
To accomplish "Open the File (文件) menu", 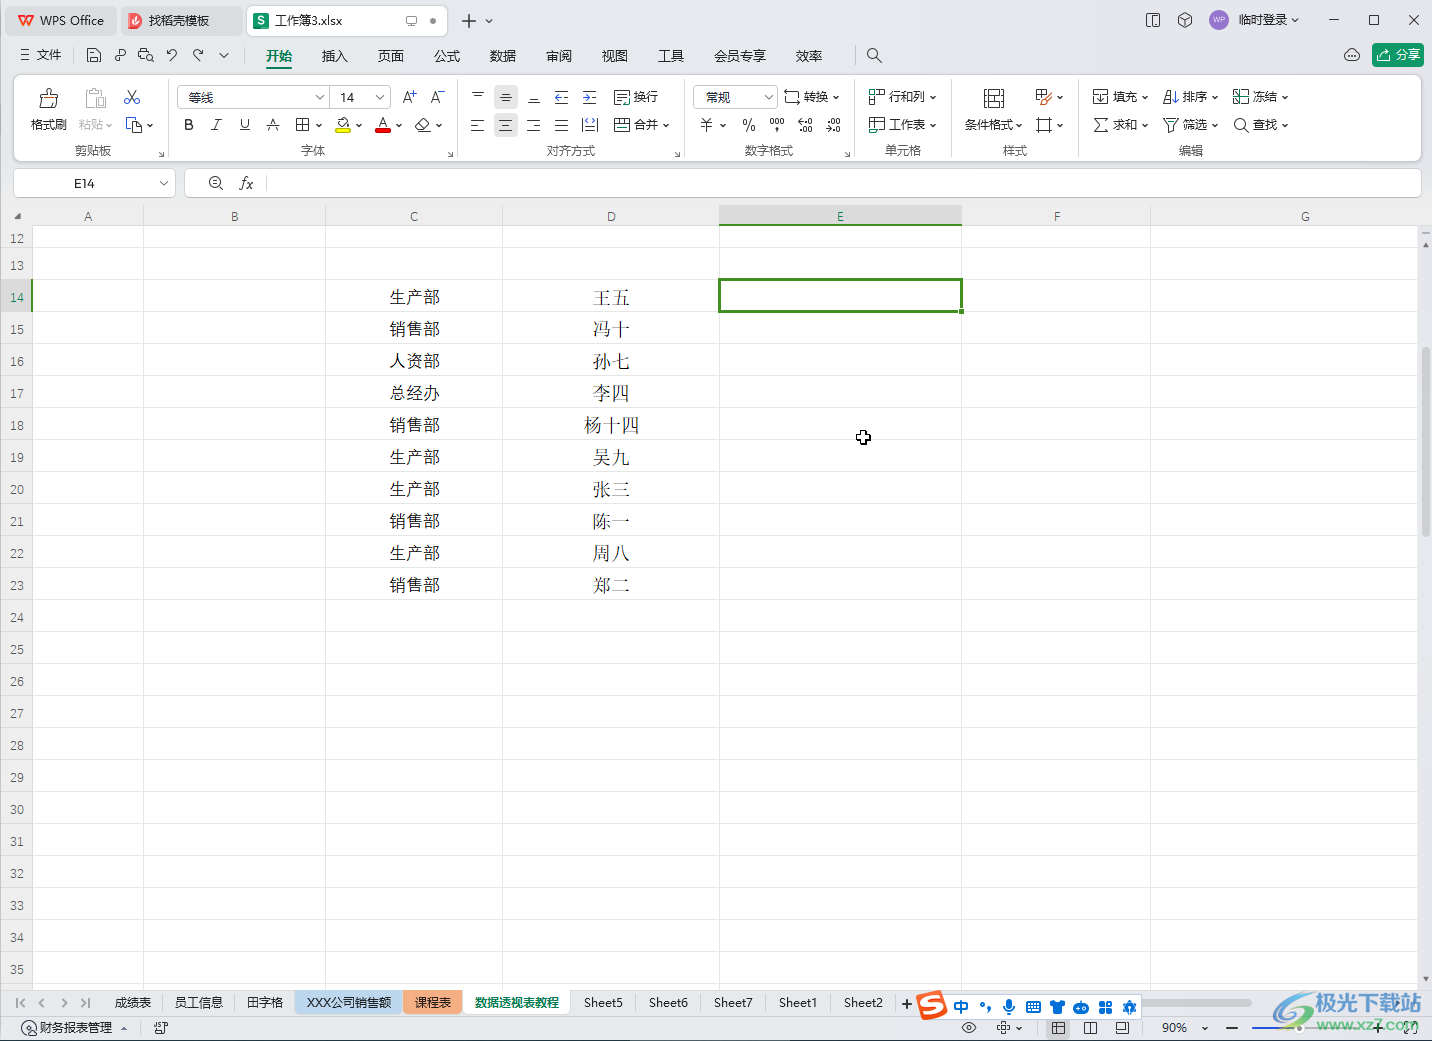I will coord(41,55).
